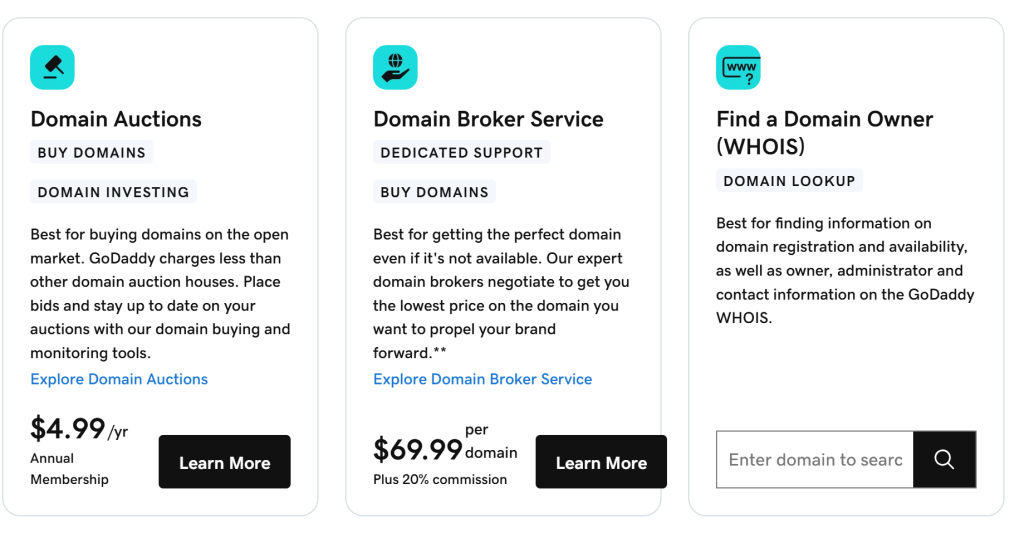
Task: Click BUY DOMAINS tag under Domain Broker Service
Action: (x=434, y=192)
